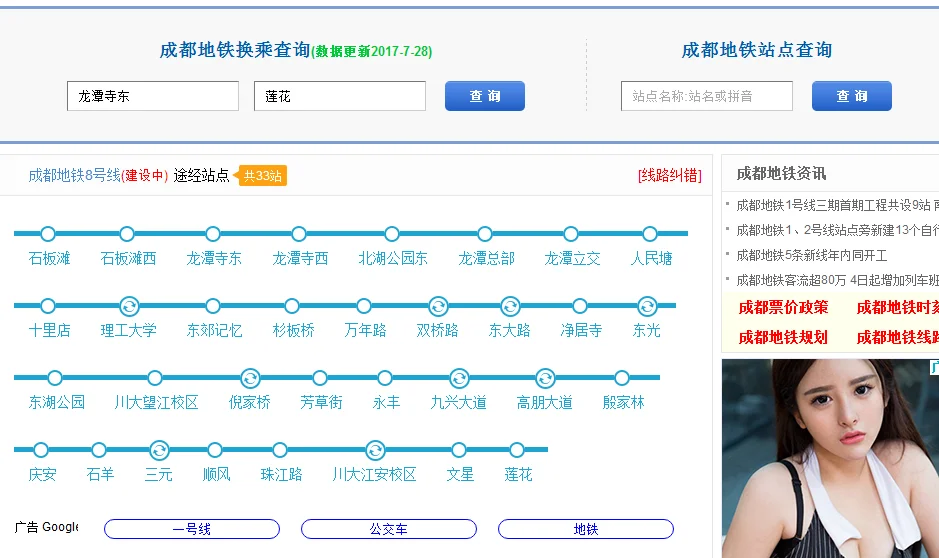This screenshot has width=939, height=558.
Task: Click the station name search field
Action: click(707, 96)
